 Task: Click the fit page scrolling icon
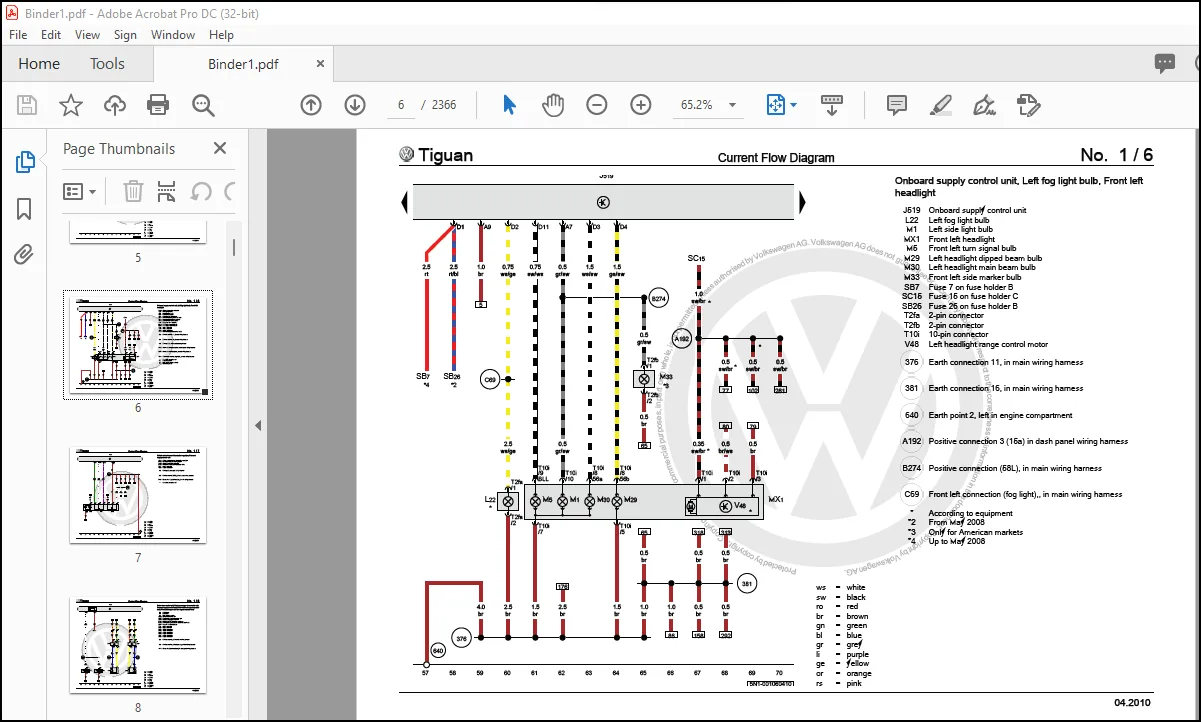(x=776, y=105)
